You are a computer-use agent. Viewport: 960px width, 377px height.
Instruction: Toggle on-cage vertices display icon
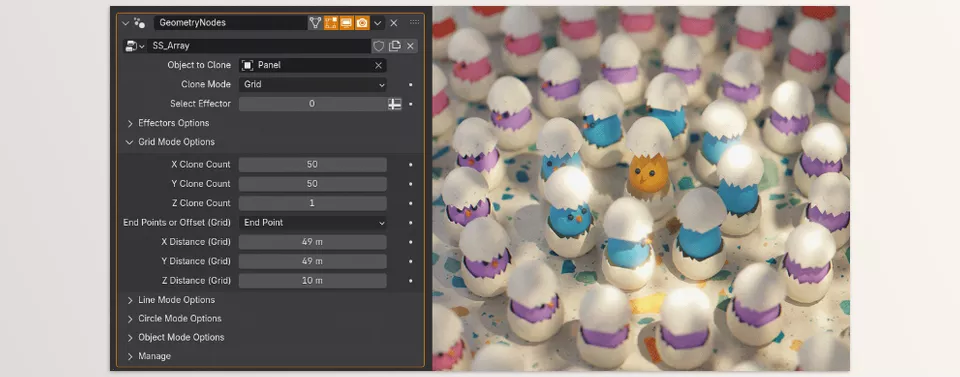click(x=315, y=23)
